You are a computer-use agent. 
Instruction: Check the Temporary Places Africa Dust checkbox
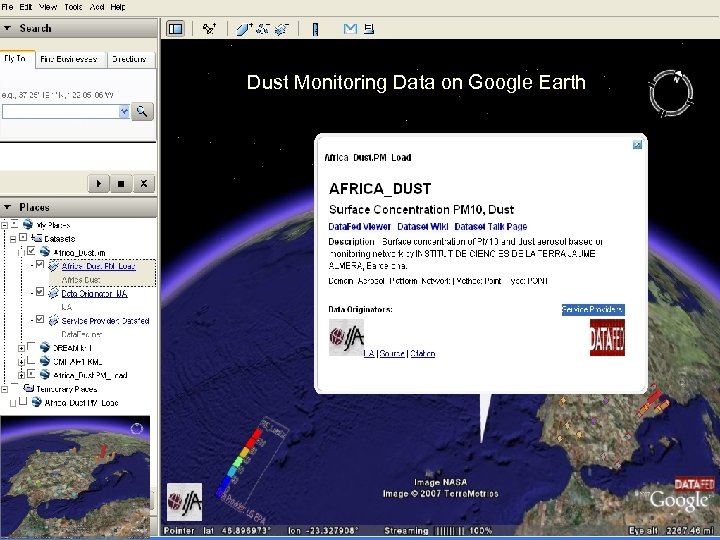22,401
